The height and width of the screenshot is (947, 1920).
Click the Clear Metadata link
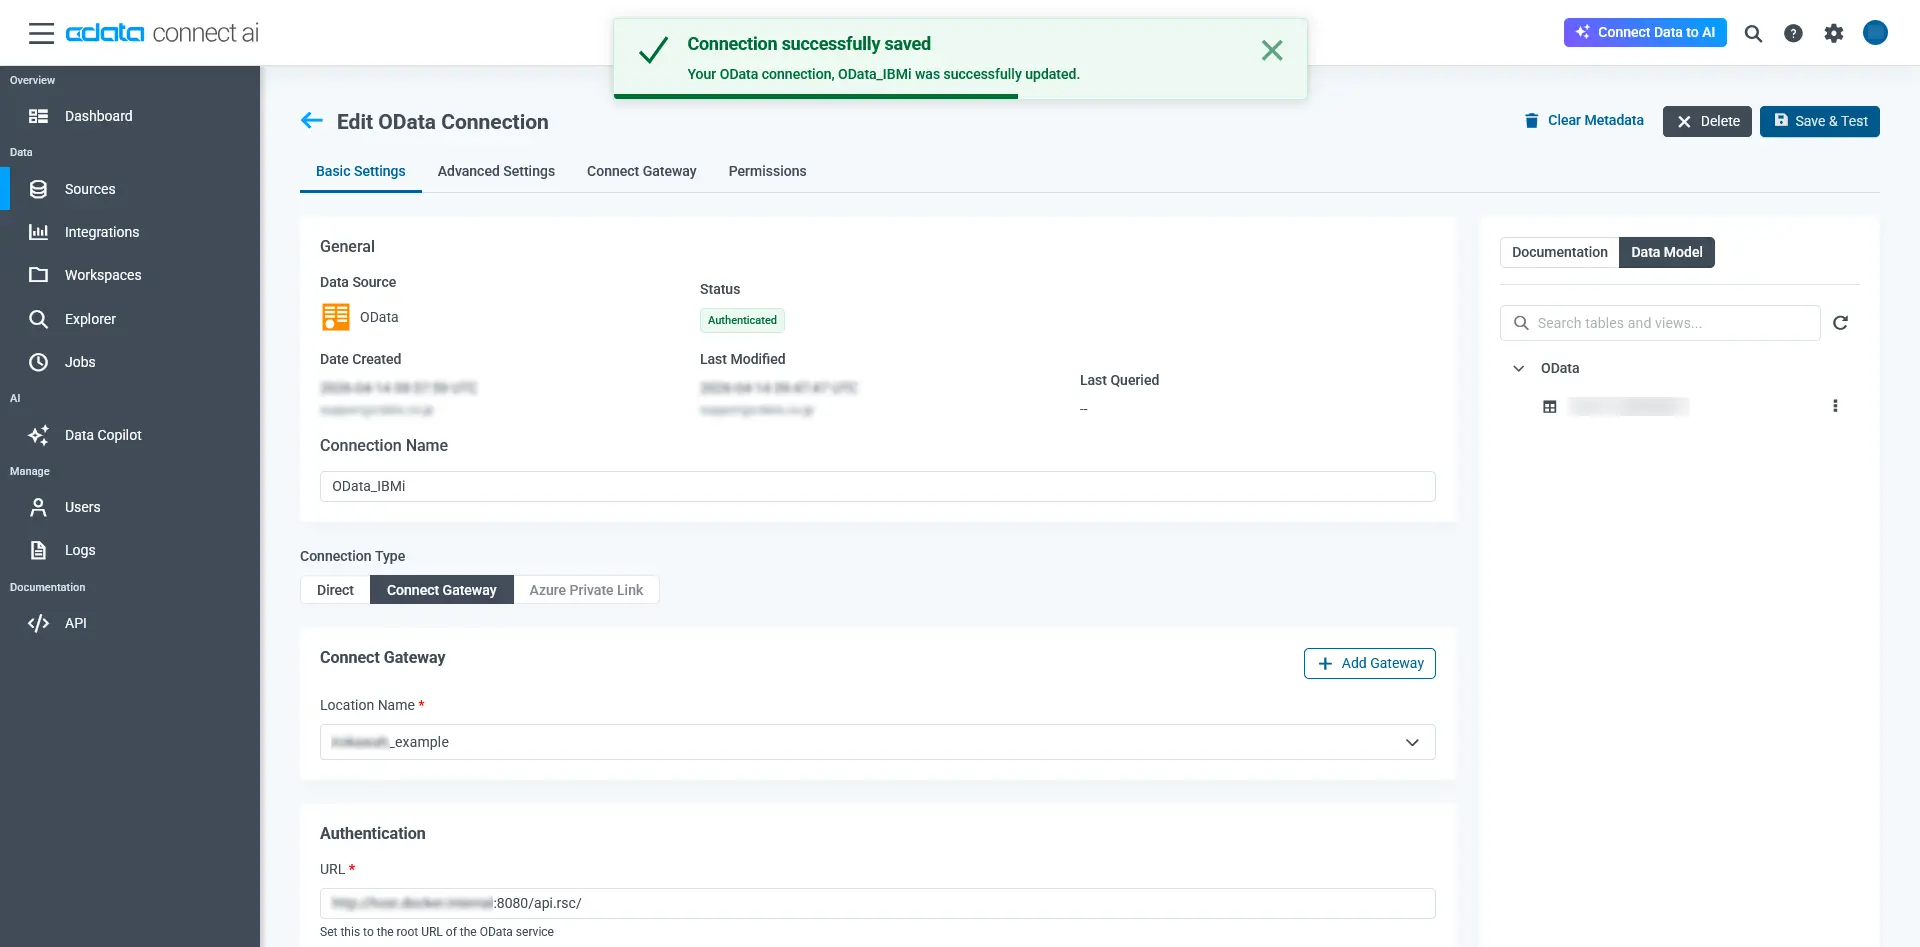(x=1595, y=120)
